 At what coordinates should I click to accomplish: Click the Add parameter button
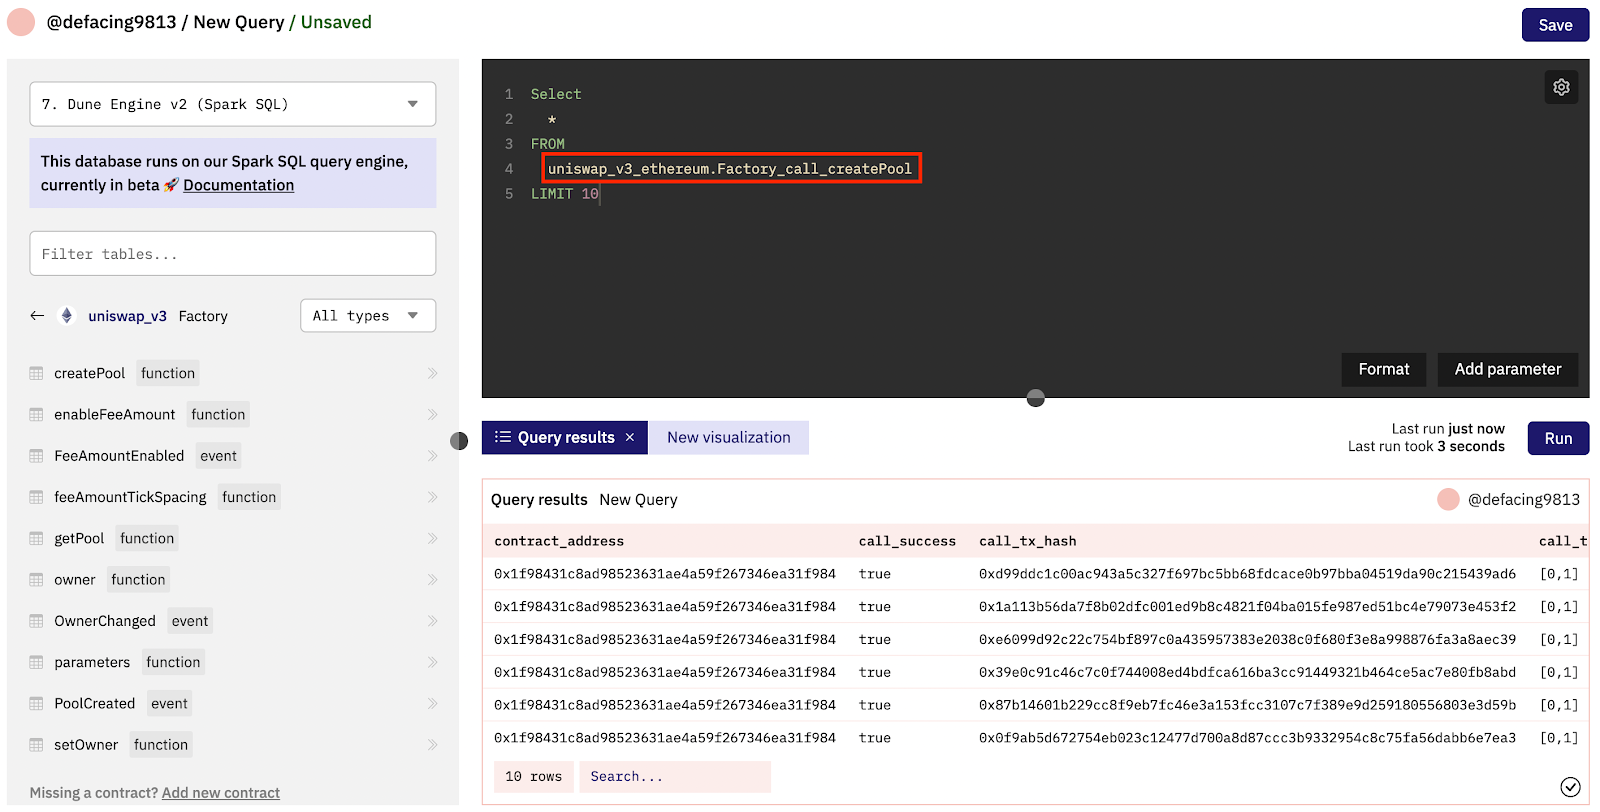click(1507, 369)
